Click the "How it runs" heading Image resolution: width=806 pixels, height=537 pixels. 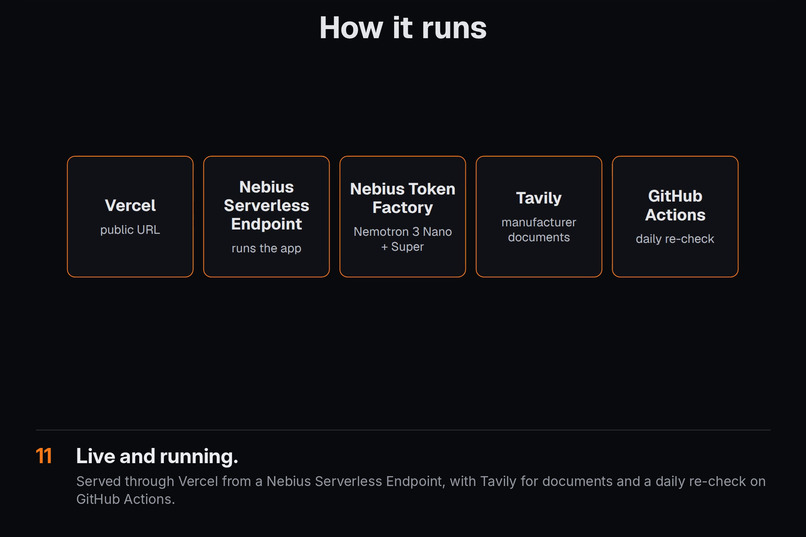coord(403,28)
